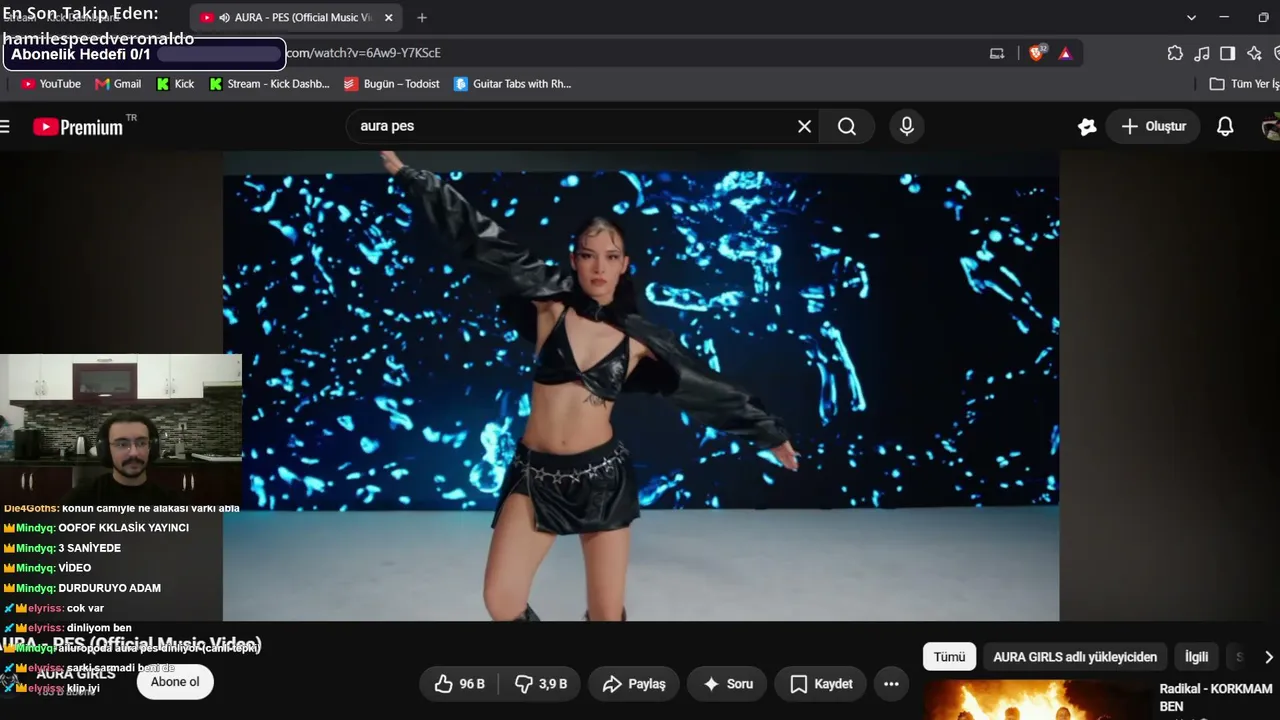Open the Leo AI sparkle icon
The height and width of the screenshot is (720, 1280).
[1254, 53]
